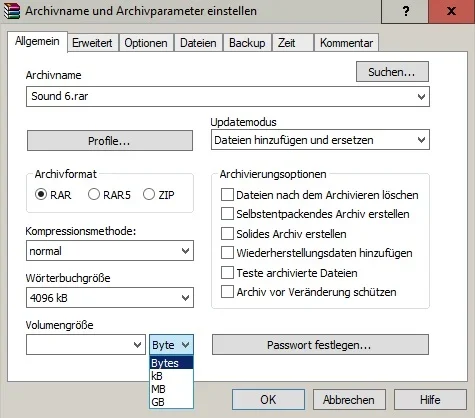Viewport: 475px width, 418px height.
Task: Open the Updatemodus dropdown
Action: point(320,140)
